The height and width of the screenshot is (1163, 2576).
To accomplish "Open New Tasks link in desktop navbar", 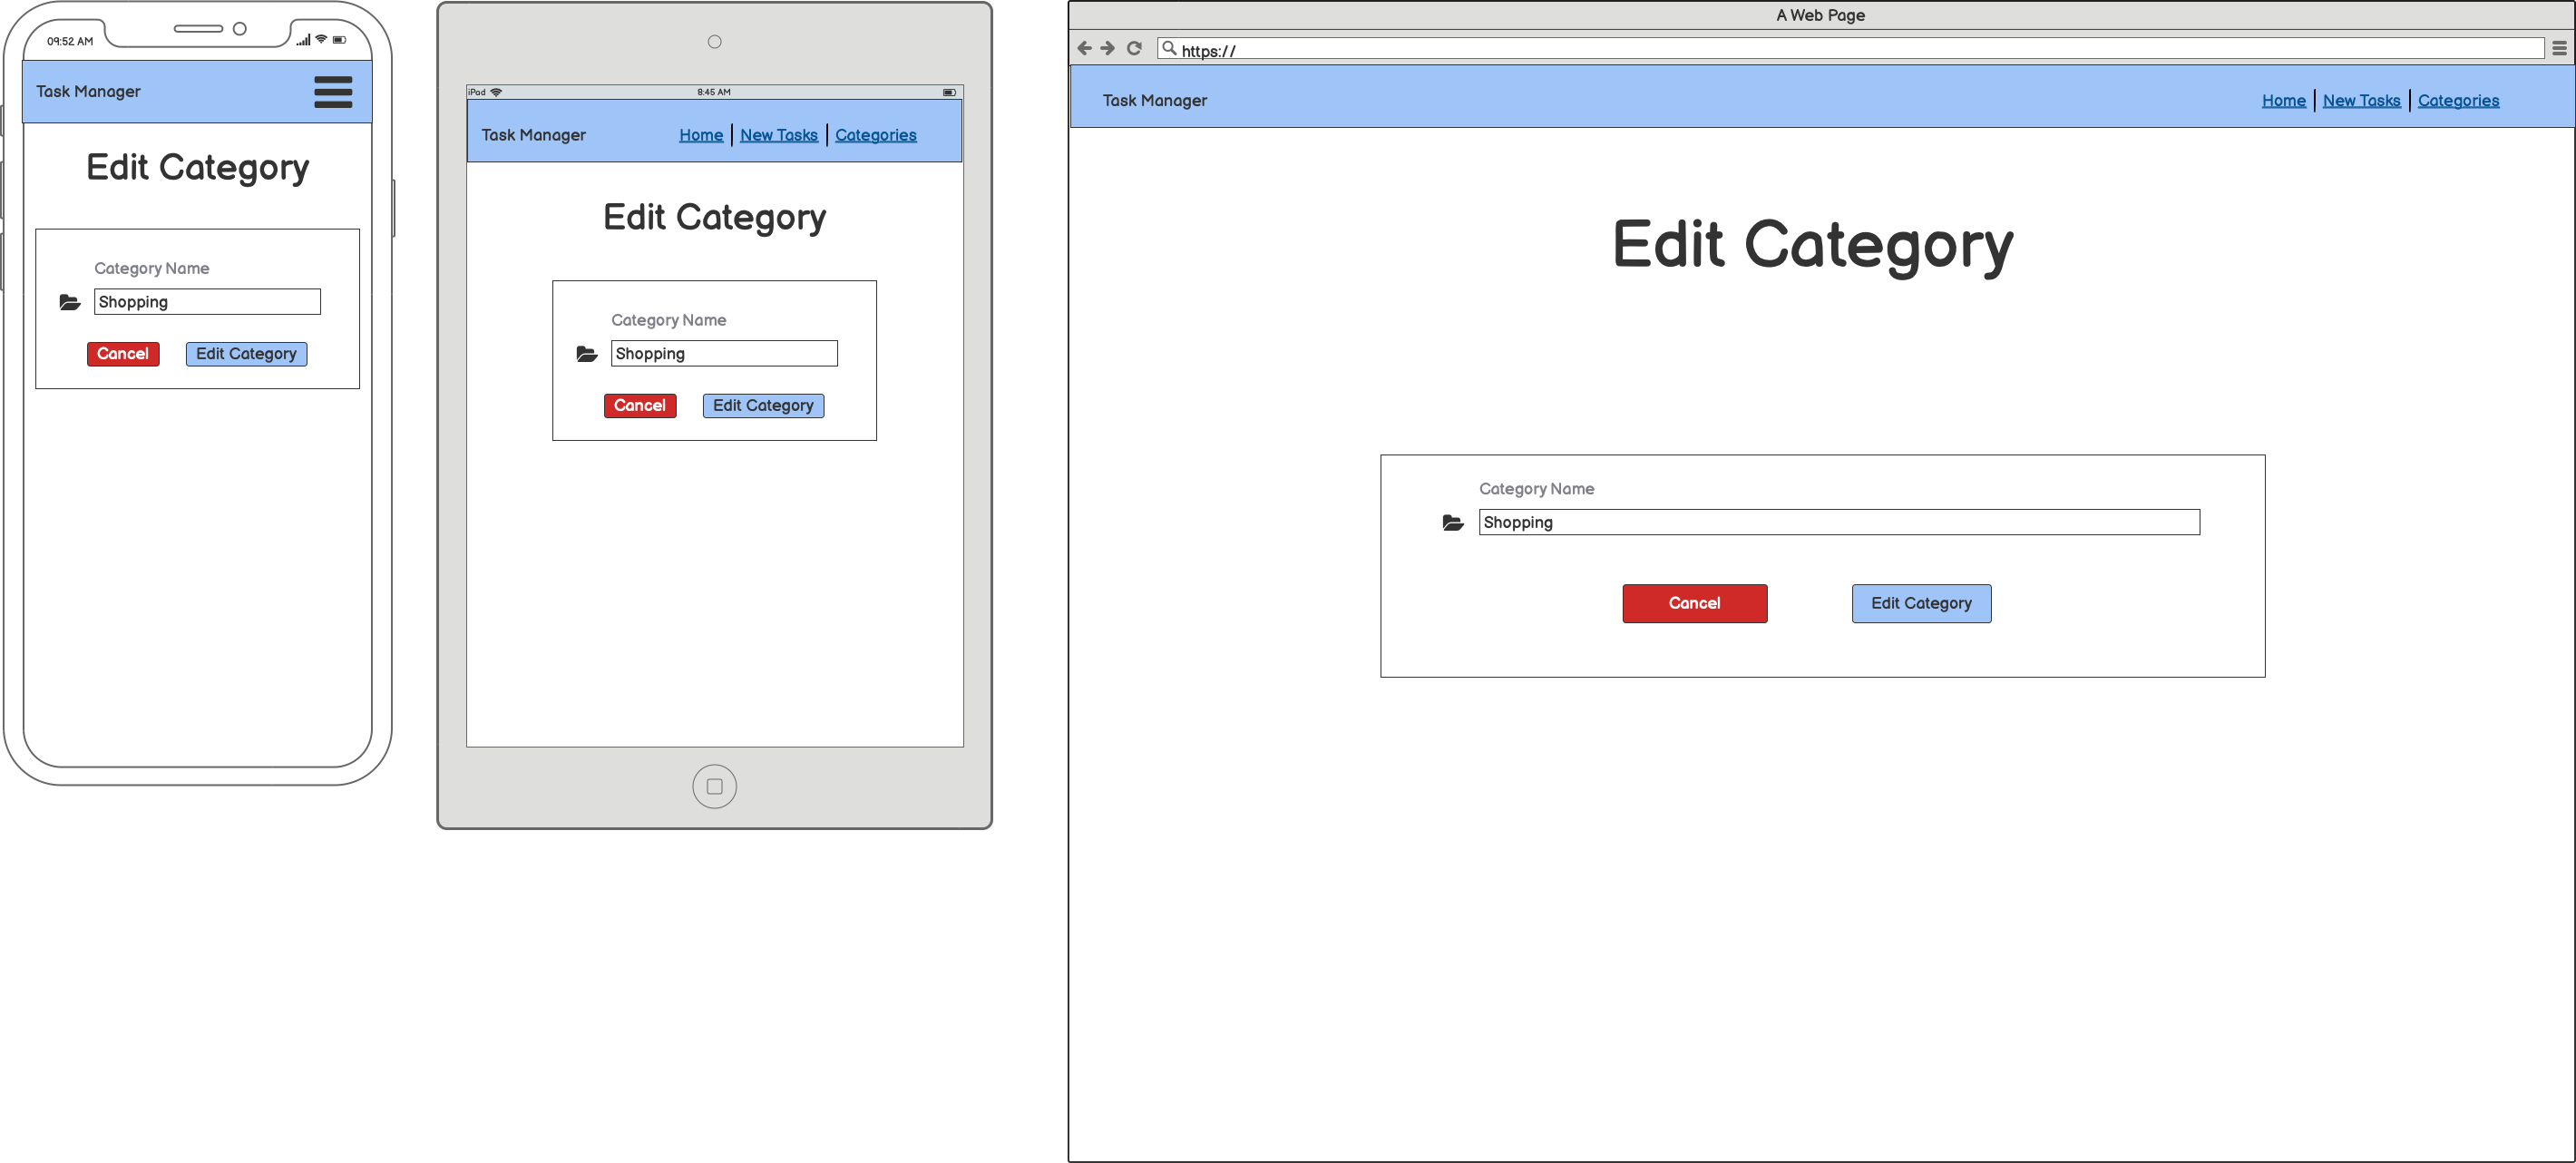I will coord(2361,101).
